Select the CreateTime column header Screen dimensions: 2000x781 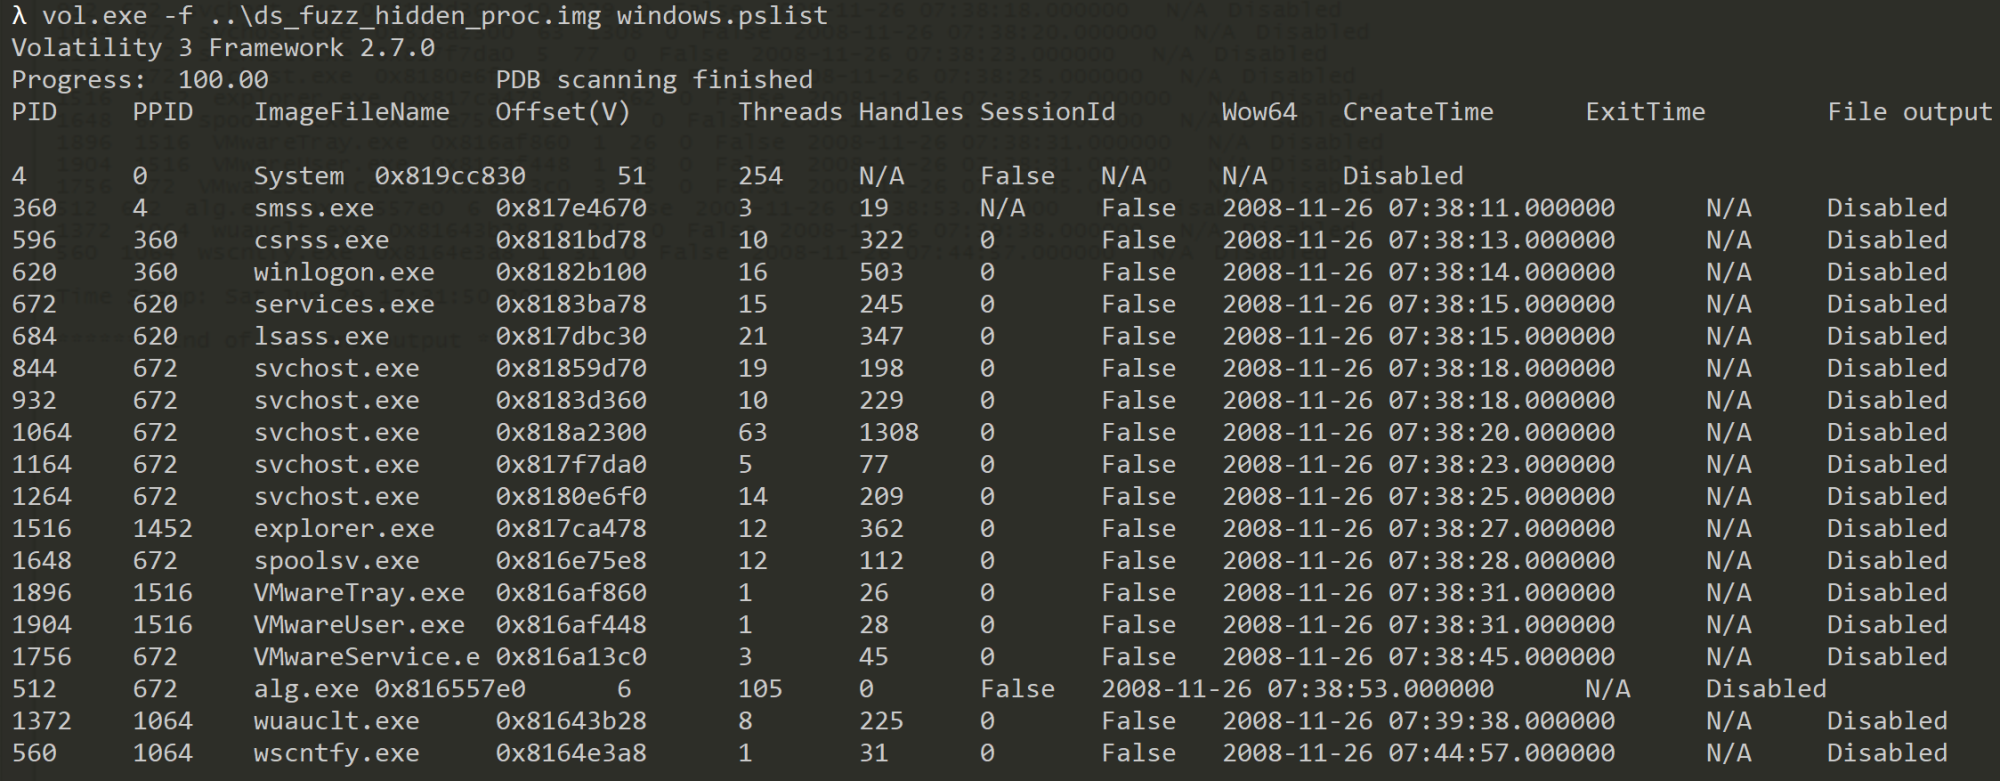click(1418, 112)
